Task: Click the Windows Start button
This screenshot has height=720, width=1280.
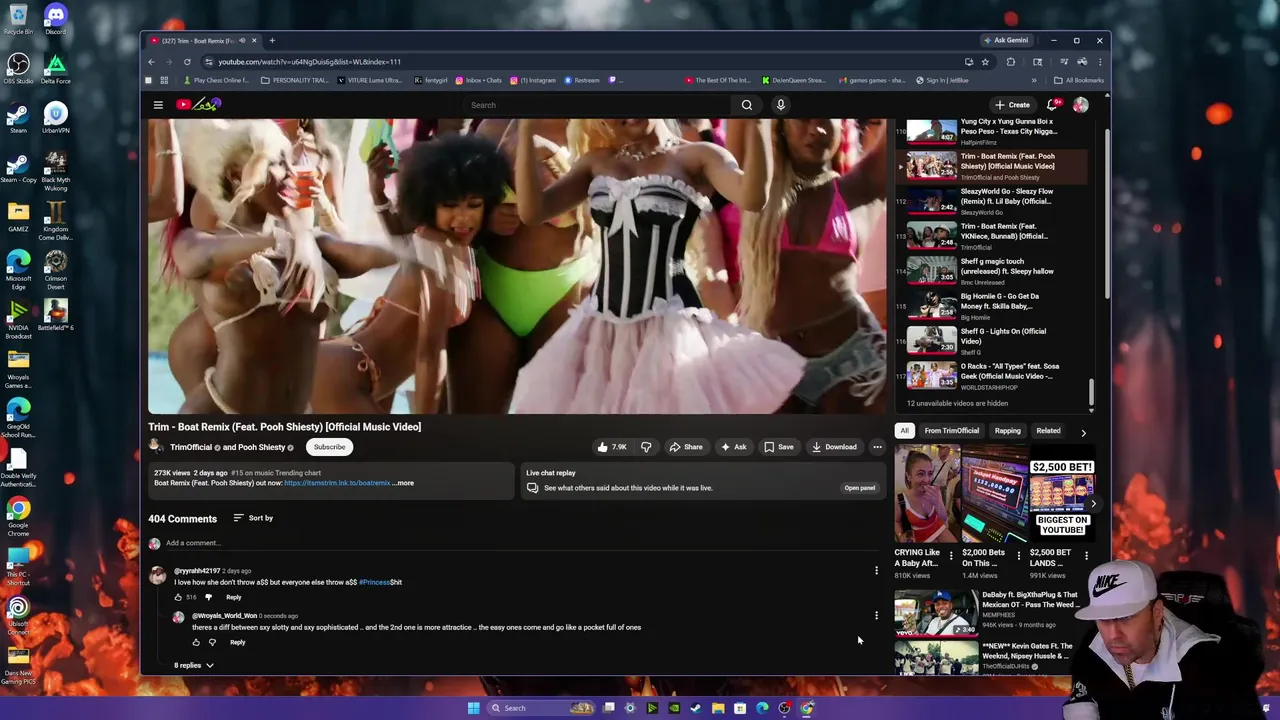Action: (473, 708)
